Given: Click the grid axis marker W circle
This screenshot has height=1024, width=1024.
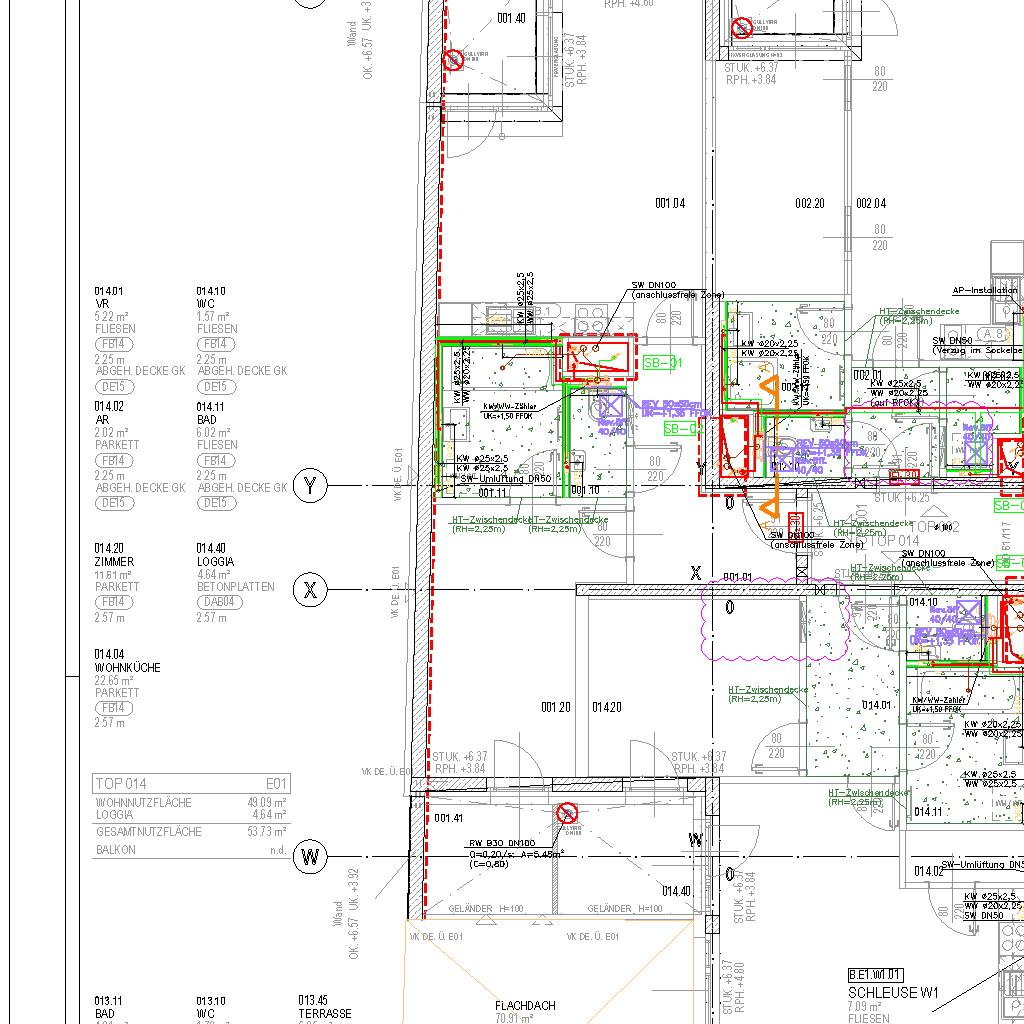Looking at the screenshot, I should pos(310,857).
